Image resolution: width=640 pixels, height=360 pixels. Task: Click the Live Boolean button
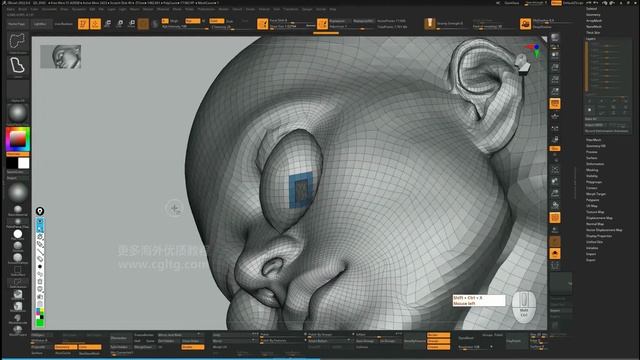click(63, 24)
